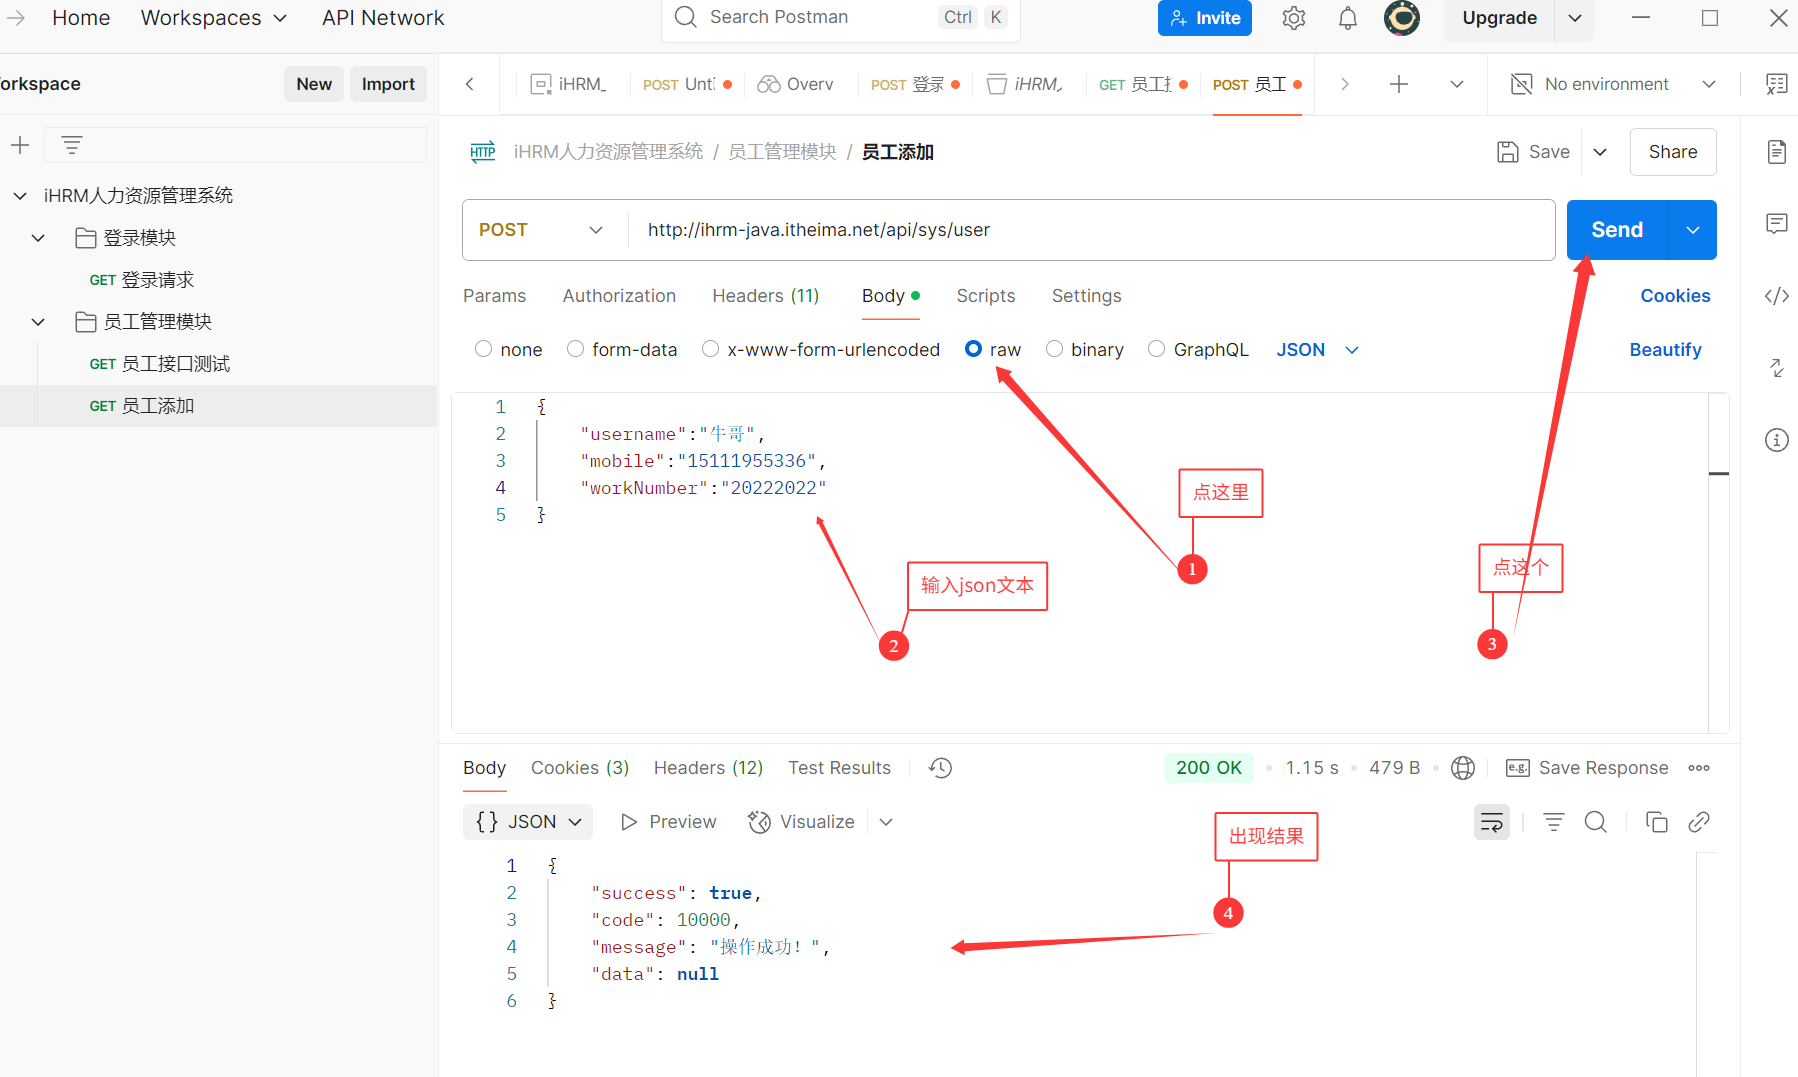Click the response link icon

tap(1698, 822)
